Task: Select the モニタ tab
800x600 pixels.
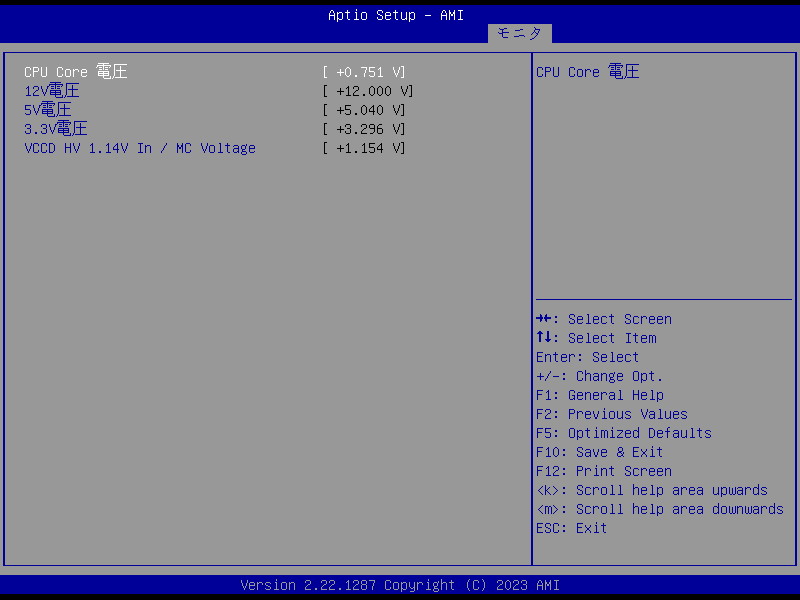Action: pos(519,34)
